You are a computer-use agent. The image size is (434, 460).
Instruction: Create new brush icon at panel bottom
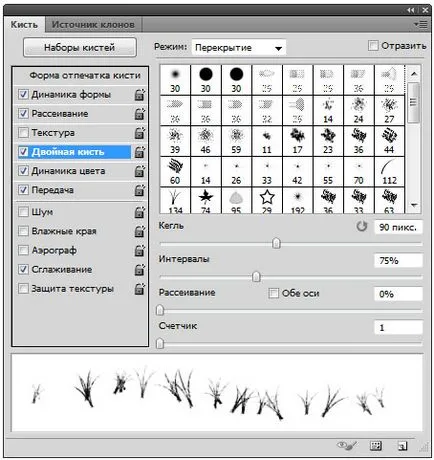(x=402, y=446)
